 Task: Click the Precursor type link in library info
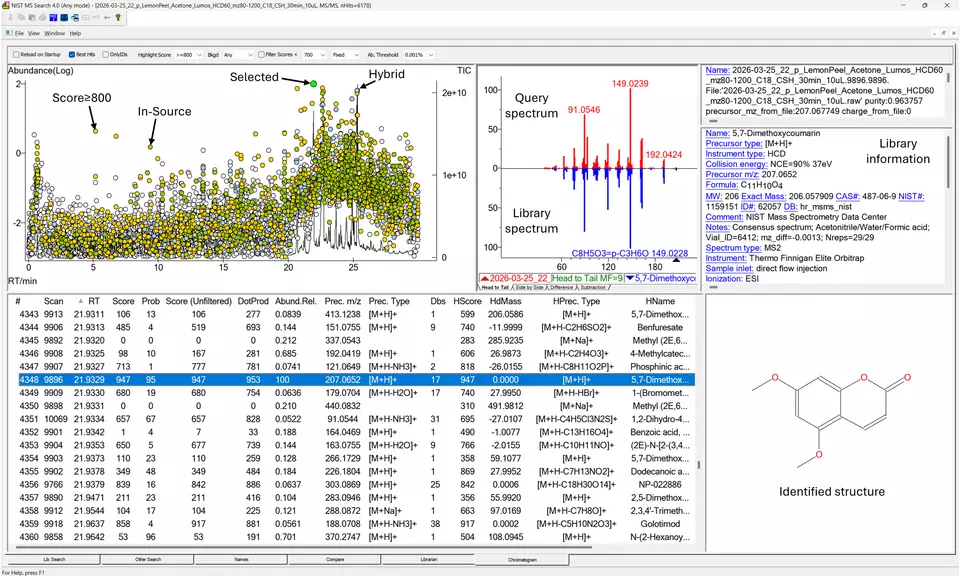pyautogui.click(x=733, y=143)
